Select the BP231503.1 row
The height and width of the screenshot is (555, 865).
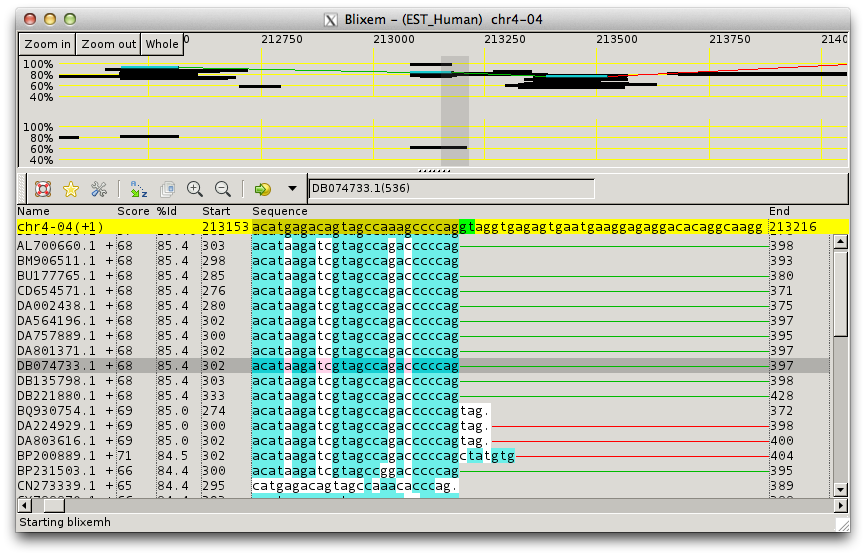423,471
